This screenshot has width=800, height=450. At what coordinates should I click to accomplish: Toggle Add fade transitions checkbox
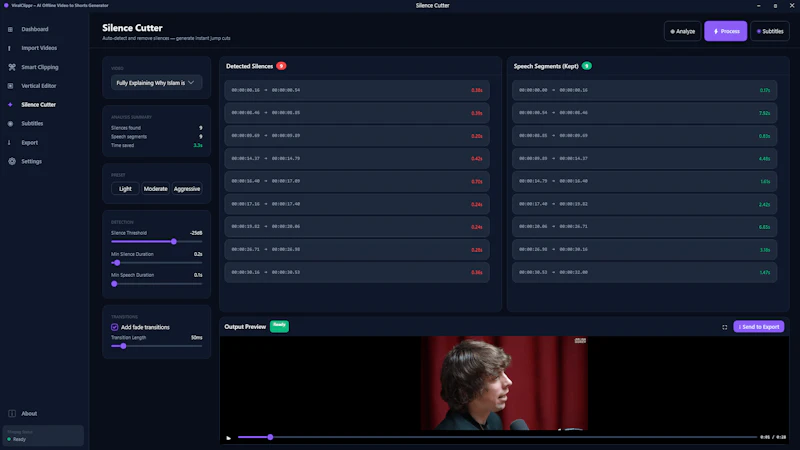pos(114,327)
